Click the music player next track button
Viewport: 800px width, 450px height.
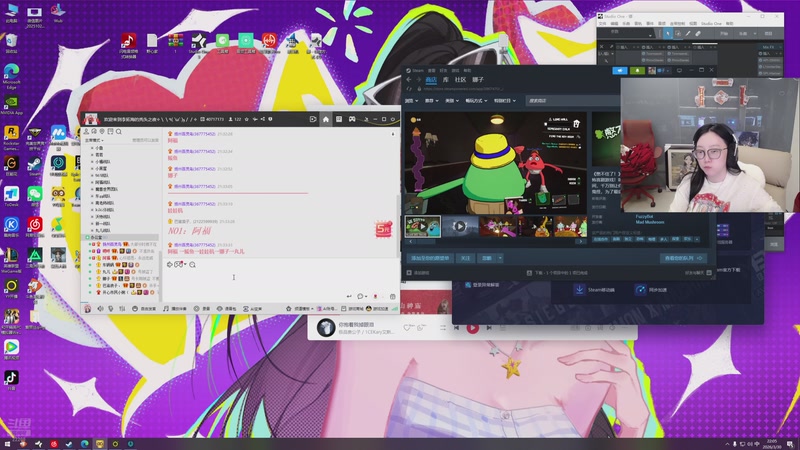[x=489, y=328]
